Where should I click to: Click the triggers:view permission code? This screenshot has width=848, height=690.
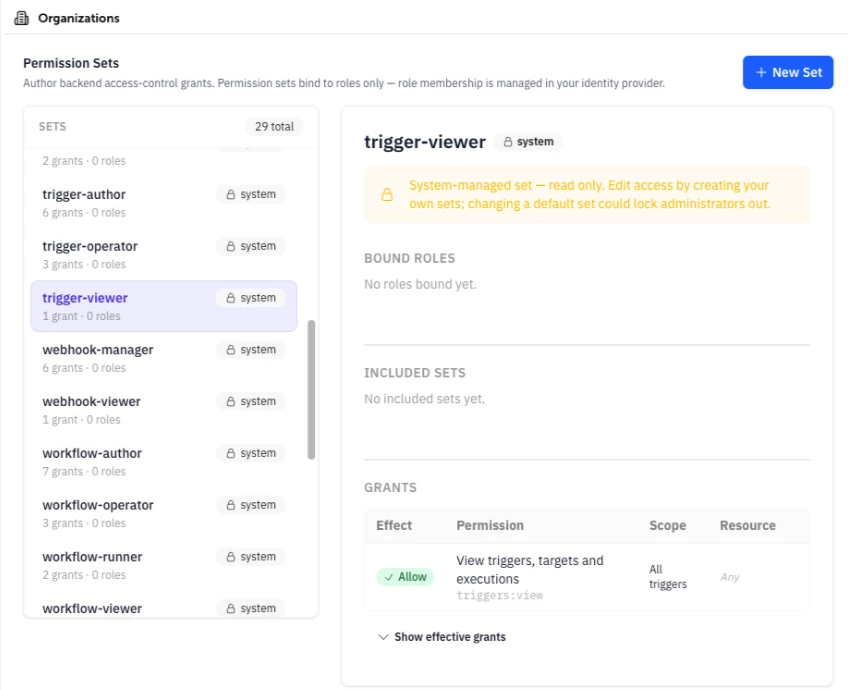point(499,595)
